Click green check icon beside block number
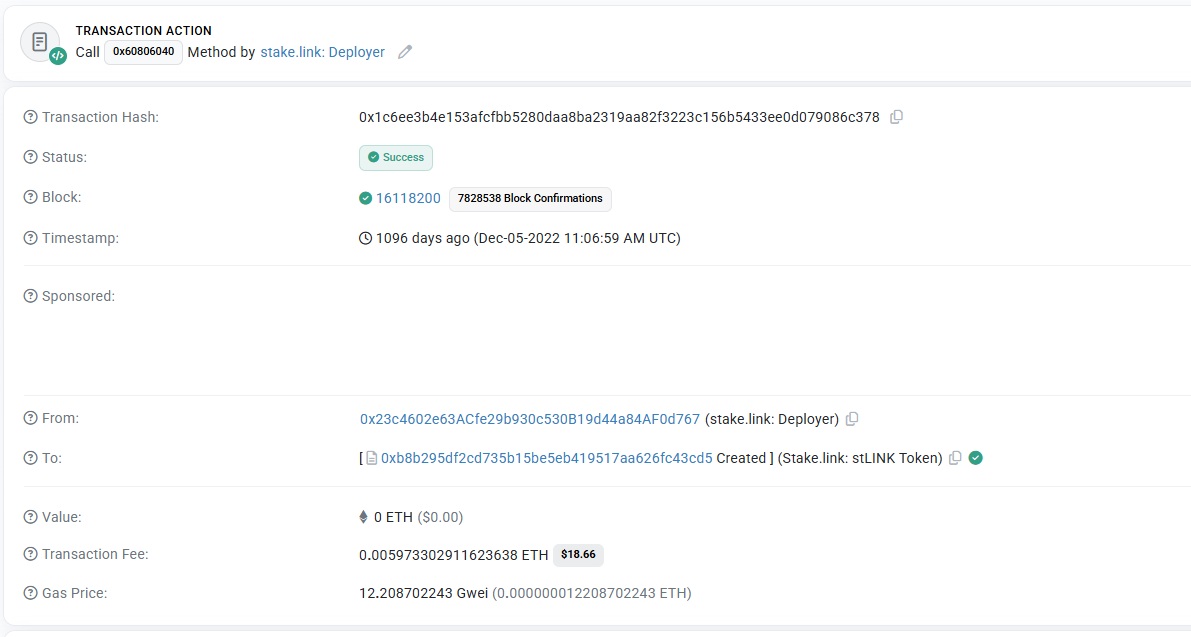 pos(365,198)
